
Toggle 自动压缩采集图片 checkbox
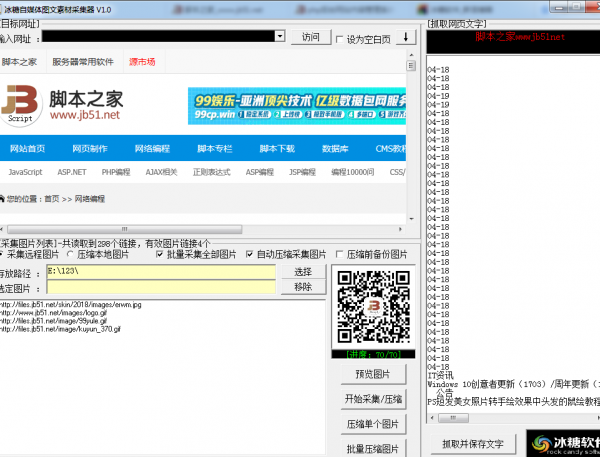click(251, 255)
